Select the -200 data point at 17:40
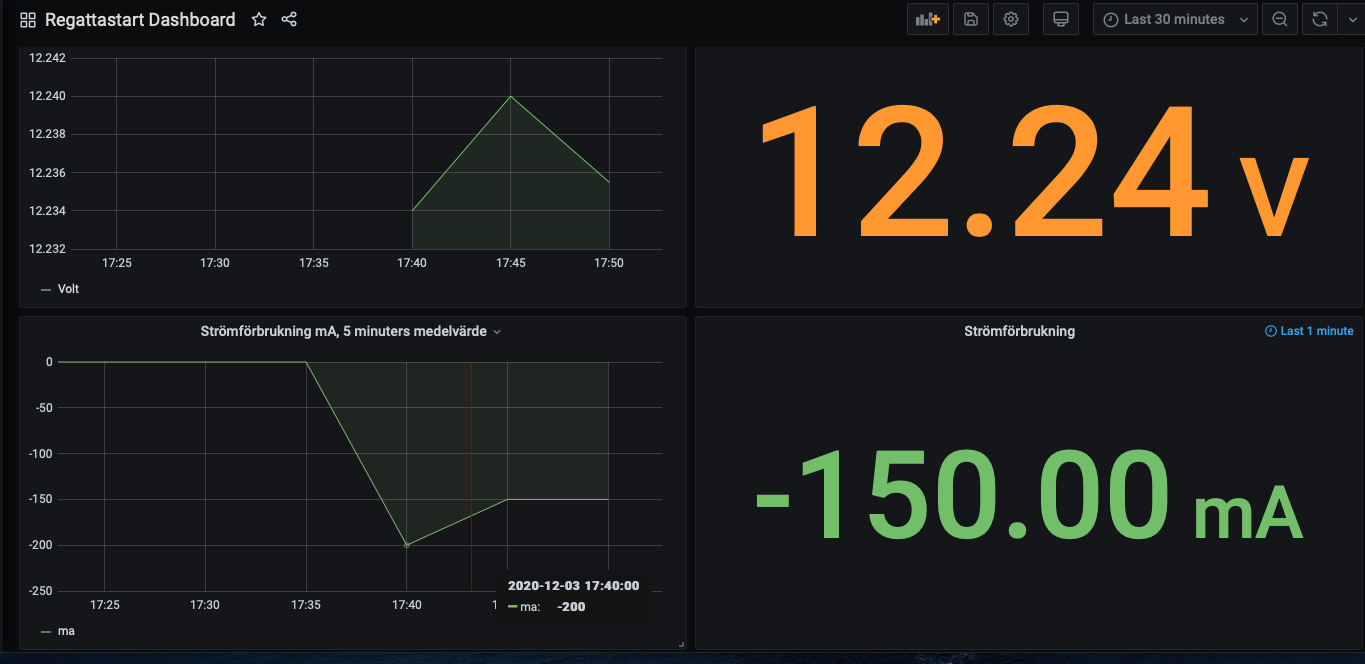This screenshot has width=1365, height=664. (406, 545)
